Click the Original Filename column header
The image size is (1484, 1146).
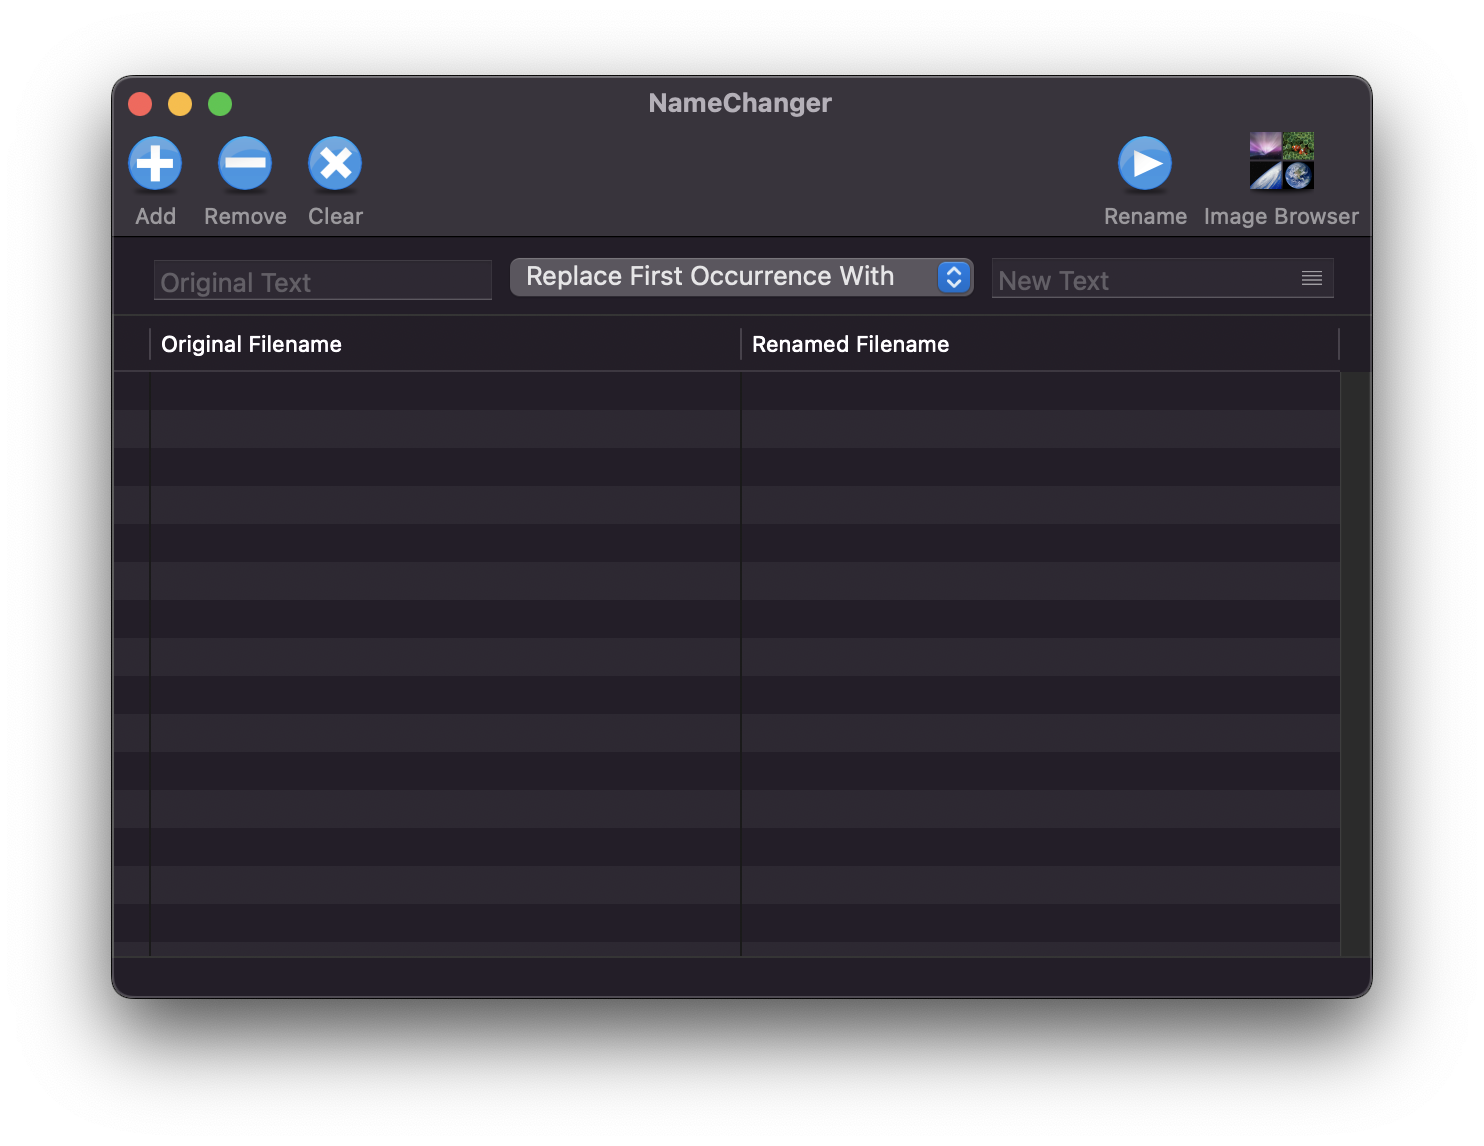(x=251, y=344)
